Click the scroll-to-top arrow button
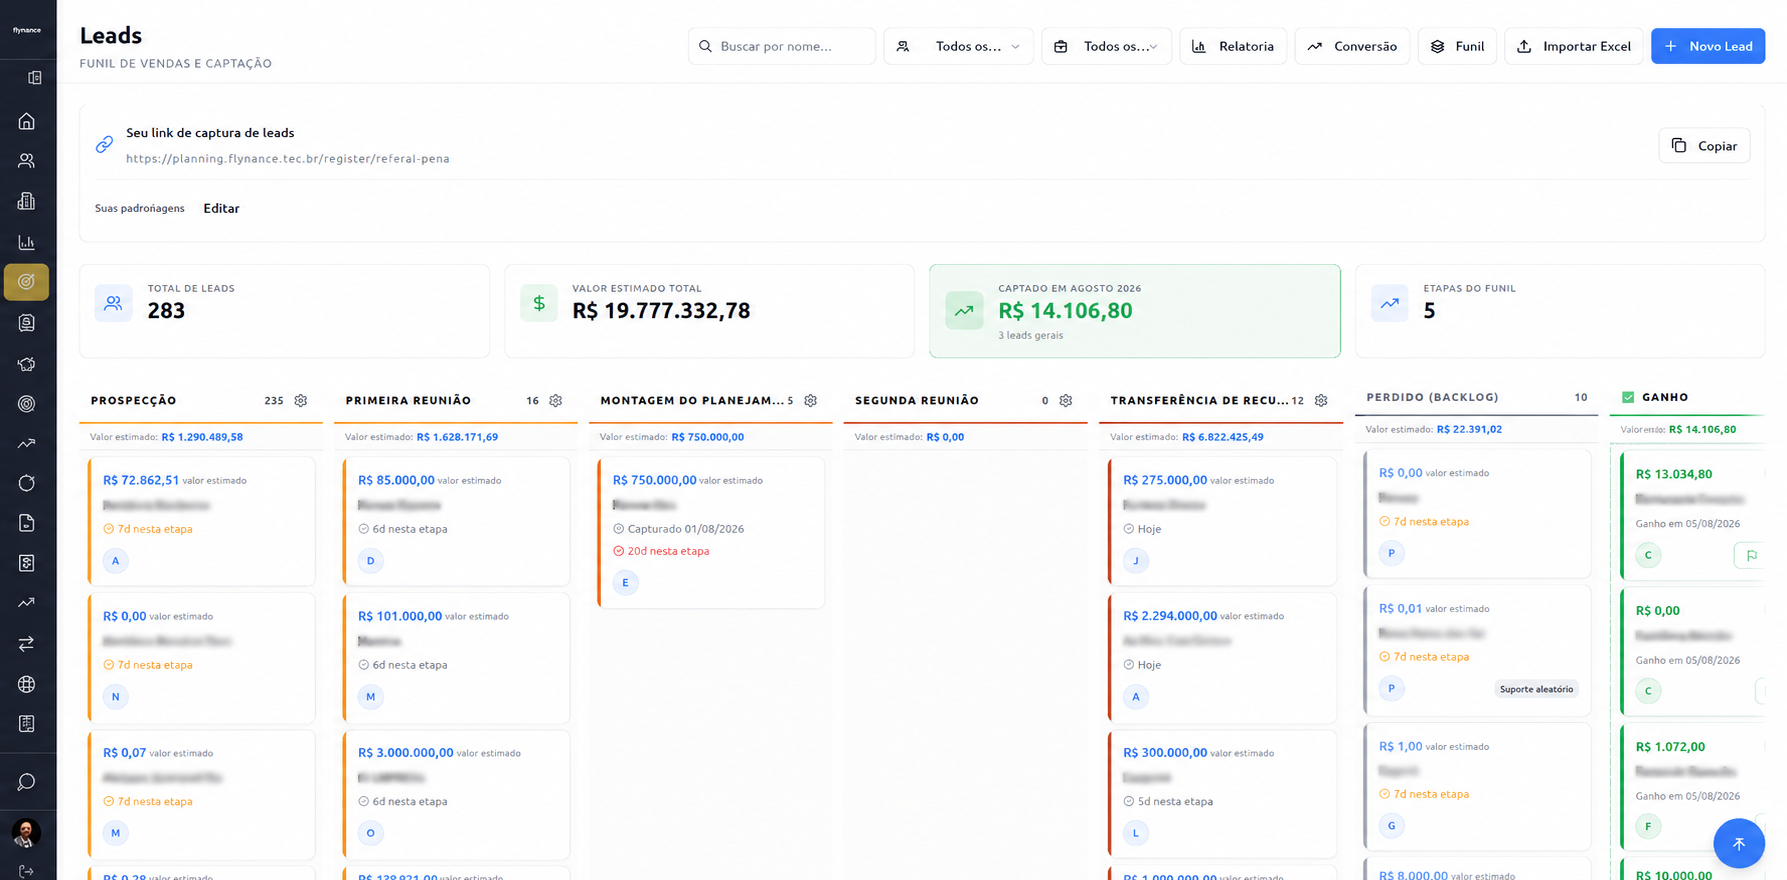This screenshot has height=880, width=1787. coord(1739,843)
